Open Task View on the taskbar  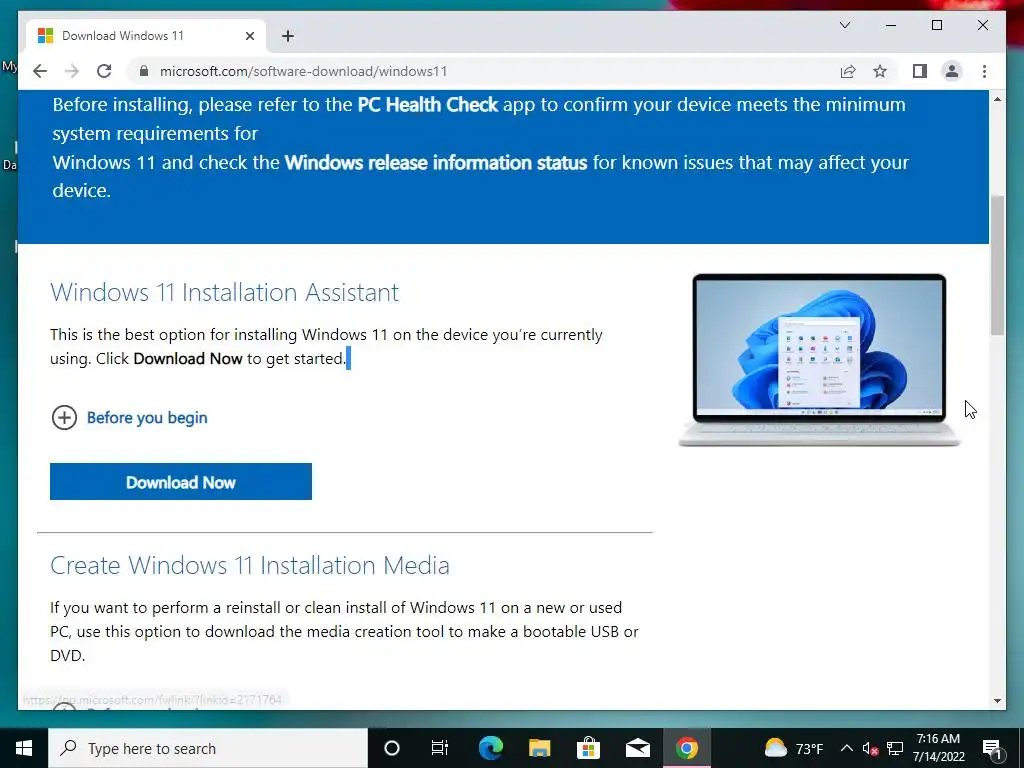pyautogui.click(x=440, y=748)
